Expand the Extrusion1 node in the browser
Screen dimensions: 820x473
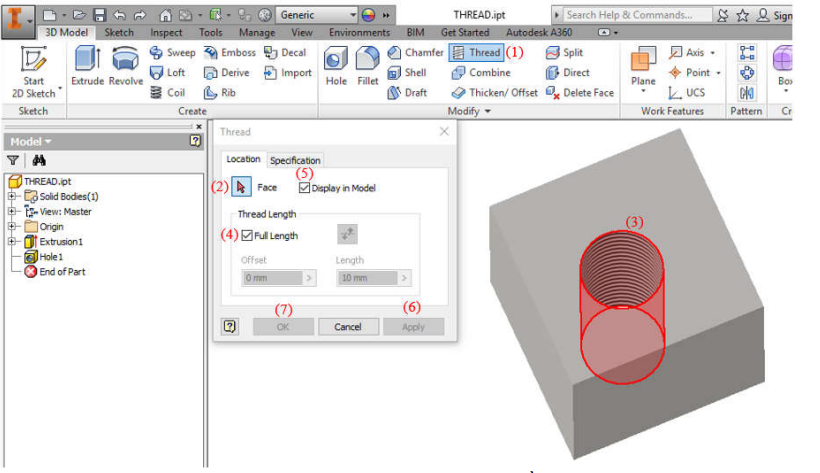coord(12,242)
